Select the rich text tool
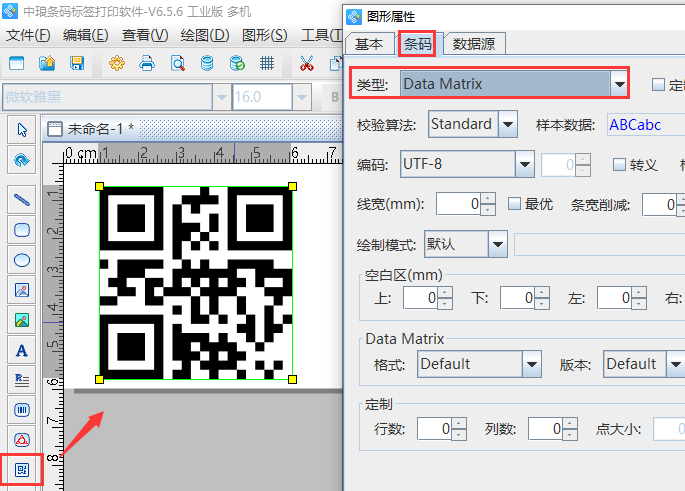The image size is (685, 491). click(x=22, y=380)
